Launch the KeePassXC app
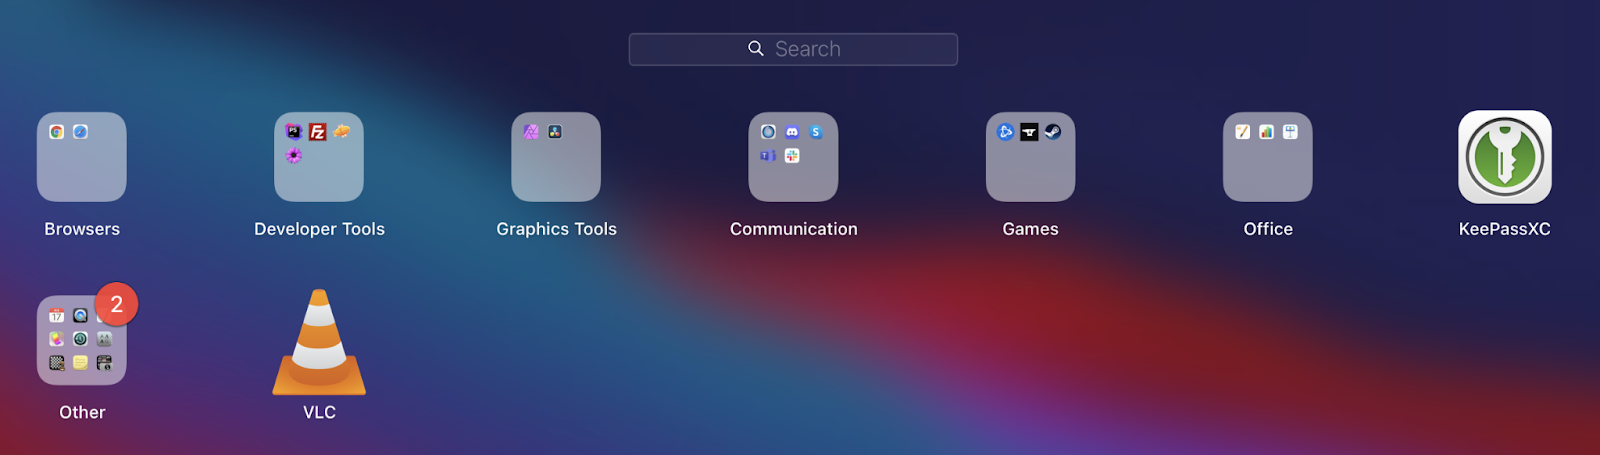 [x=1505, y=157]
